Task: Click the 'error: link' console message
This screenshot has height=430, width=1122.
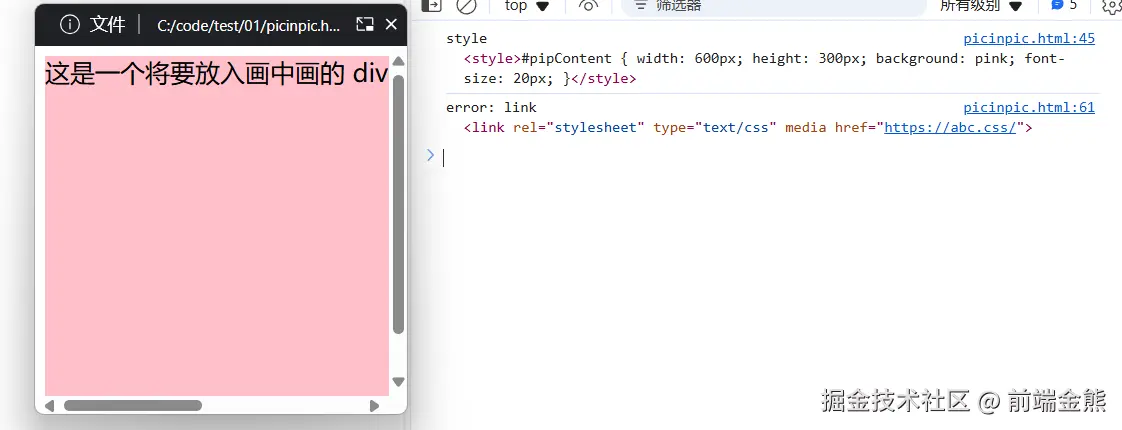Action: tap(491, 107)
